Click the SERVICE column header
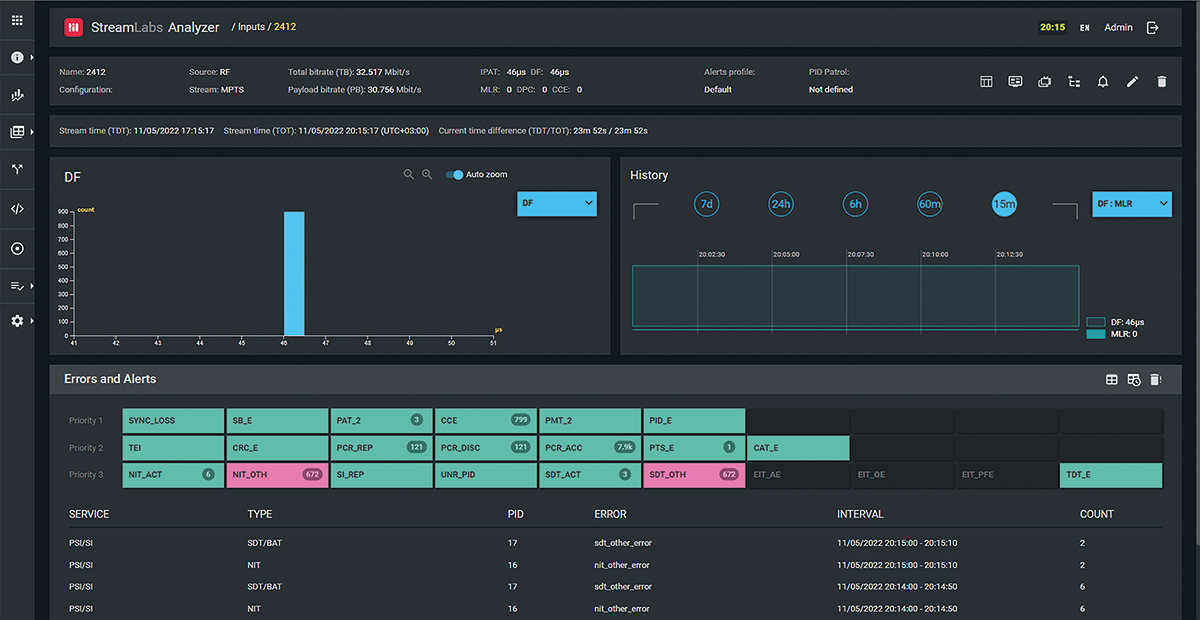 [89, 514]
